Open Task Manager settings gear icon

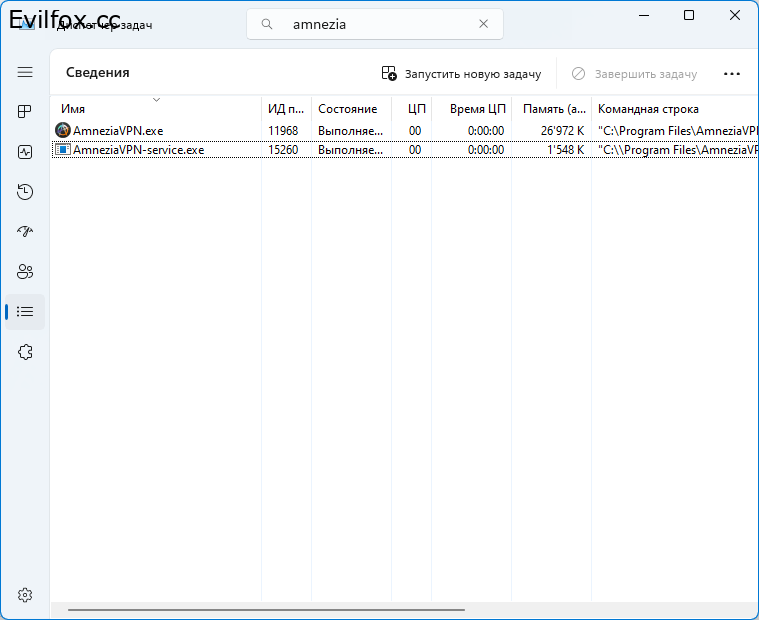25,595
